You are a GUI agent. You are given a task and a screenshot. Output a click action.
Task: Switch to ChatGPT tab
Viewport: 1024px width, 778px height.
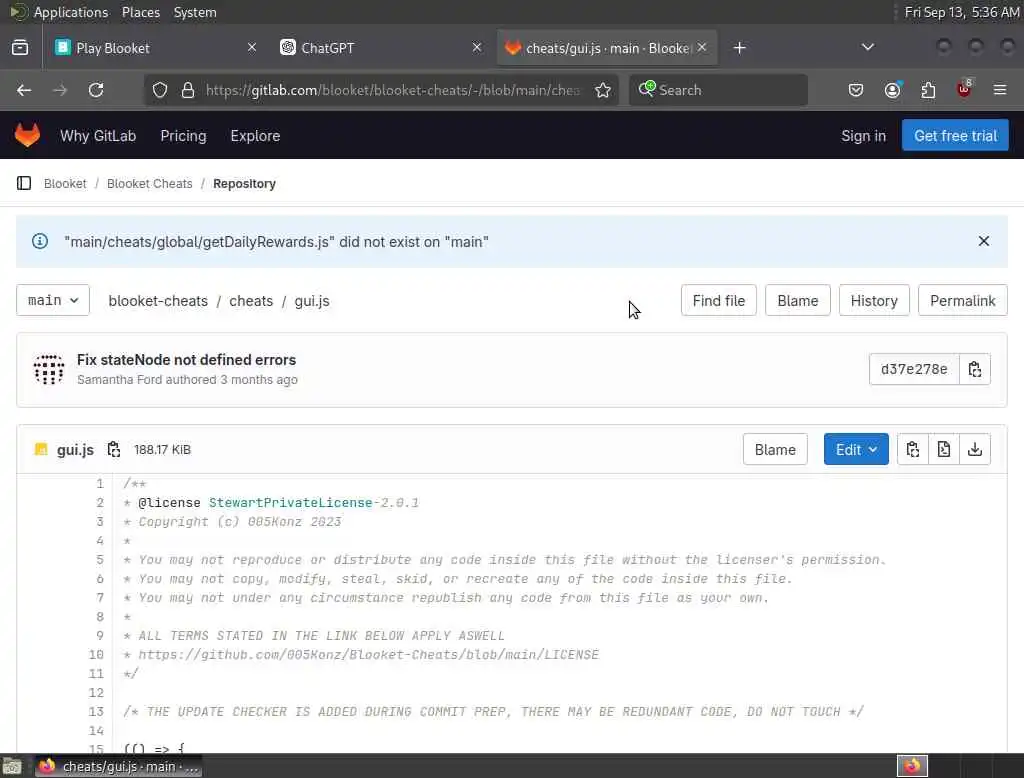[381, 48]
